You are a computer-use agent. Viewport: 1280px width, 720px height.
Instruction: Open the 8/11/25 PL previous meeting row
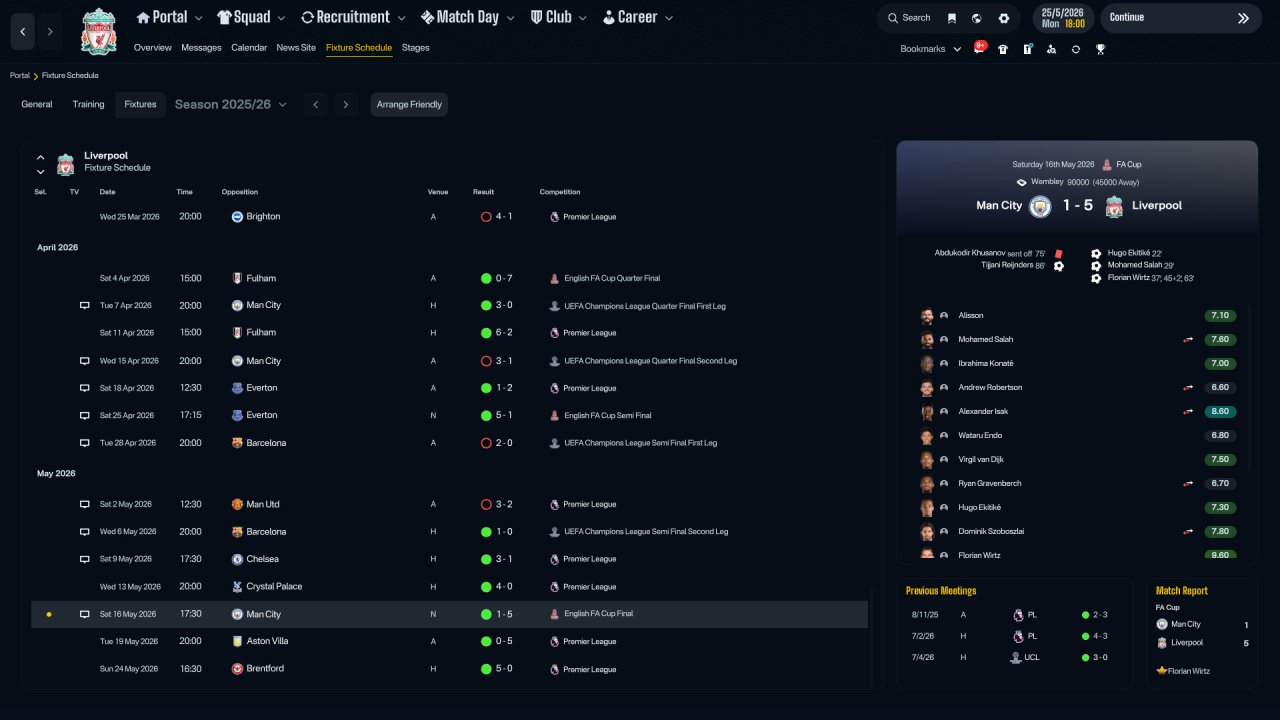[1014, 615]
